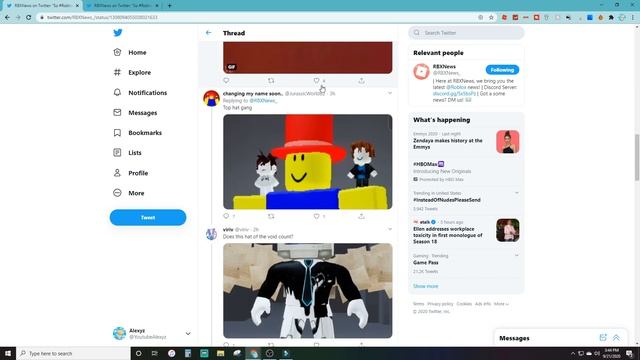This screenshot has height=360, width=640.
Task: Open the footer More dropdown
Action: [x=501, y=304]
